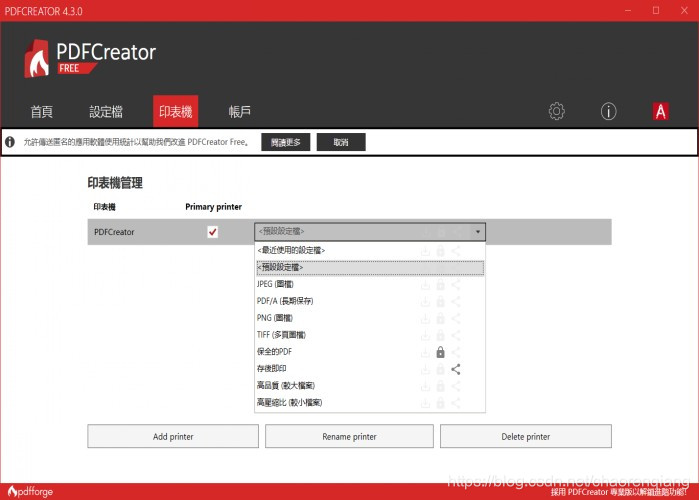Image resolution: width=699 pixels, height=500 pixels.
Task: Select the highlighted <預設設定檔> list entry
Action: [370, 267]
